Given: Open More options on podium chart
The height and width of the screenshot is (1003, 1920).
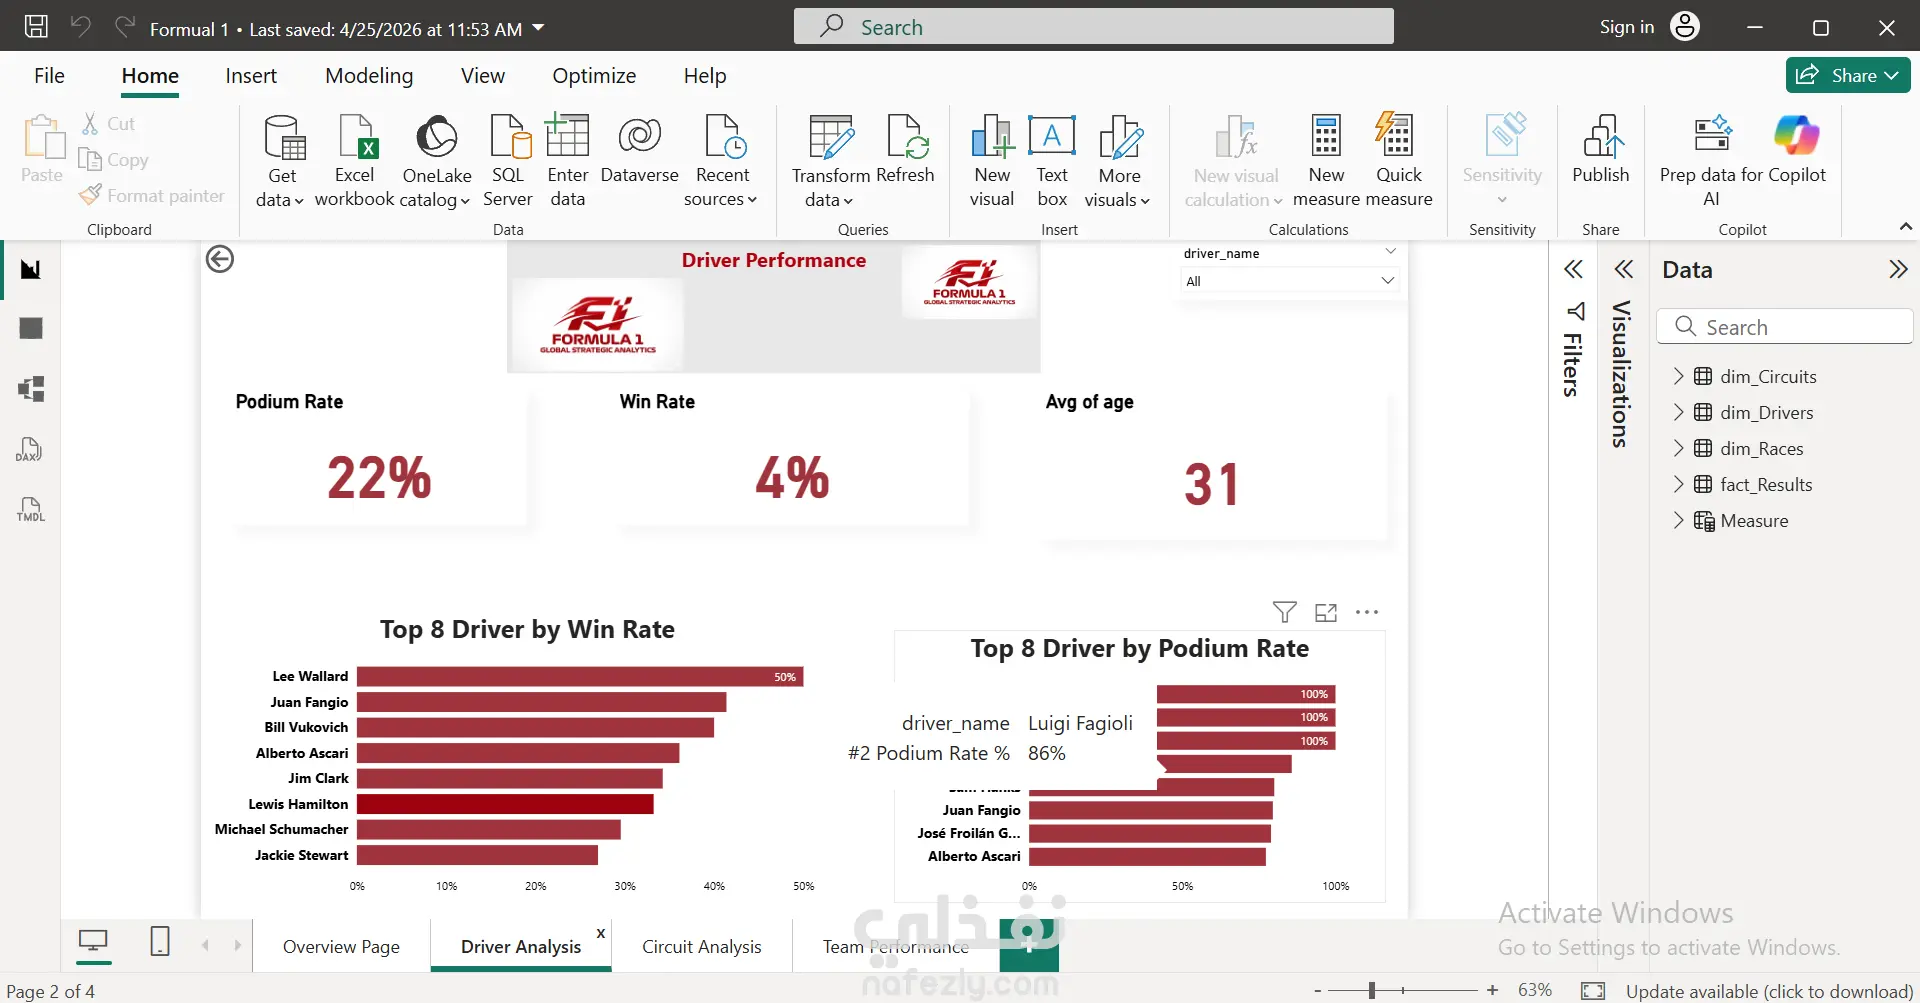Looking at the screenshot, I should 1367,612.
